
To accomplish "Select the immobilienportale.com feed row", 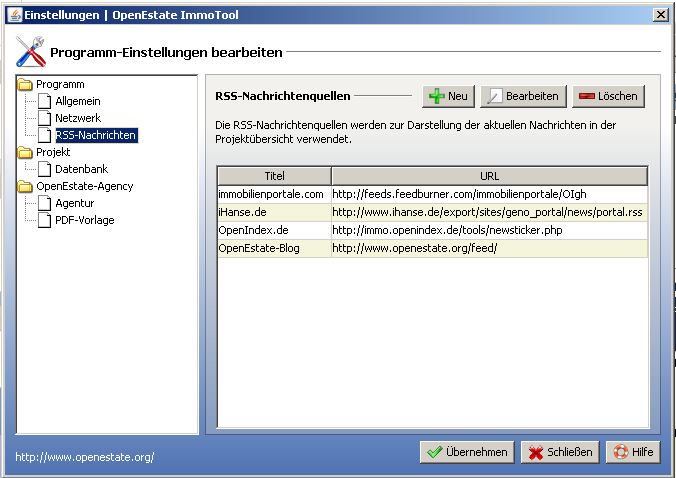I will click(x=272, y=193).
